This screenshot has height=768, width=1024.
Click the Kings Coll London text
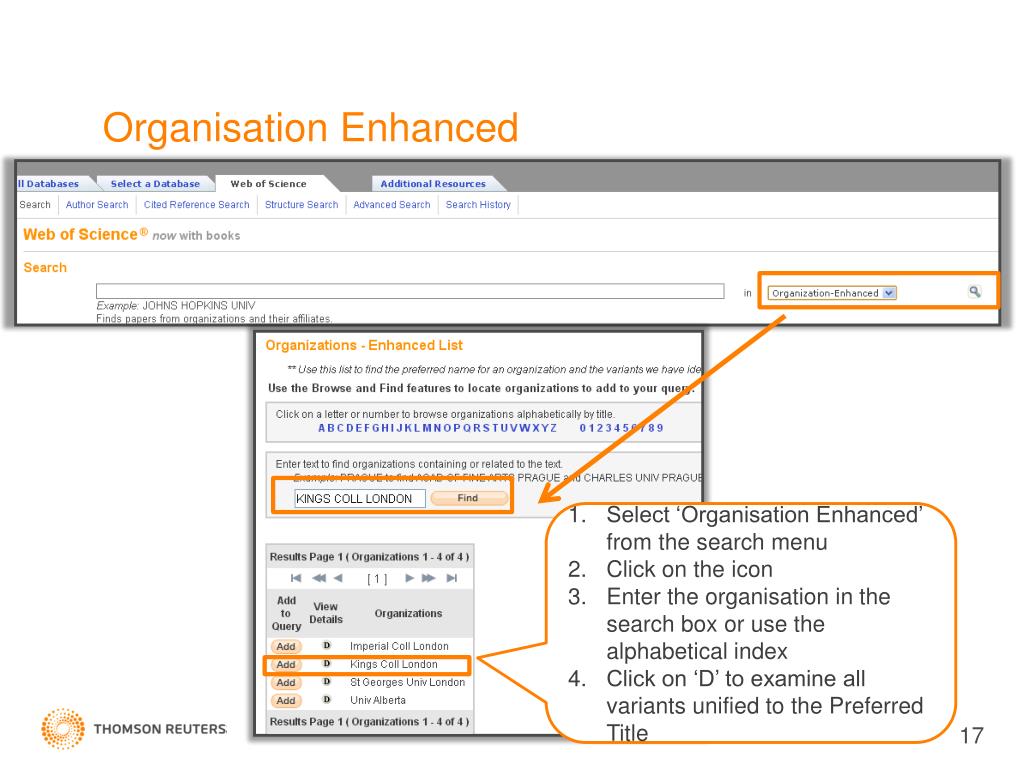tap(394, 664)
